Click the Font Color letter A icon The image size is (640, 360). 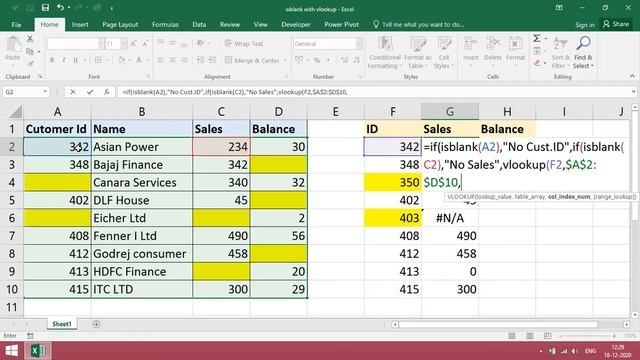tap(139, 60)
